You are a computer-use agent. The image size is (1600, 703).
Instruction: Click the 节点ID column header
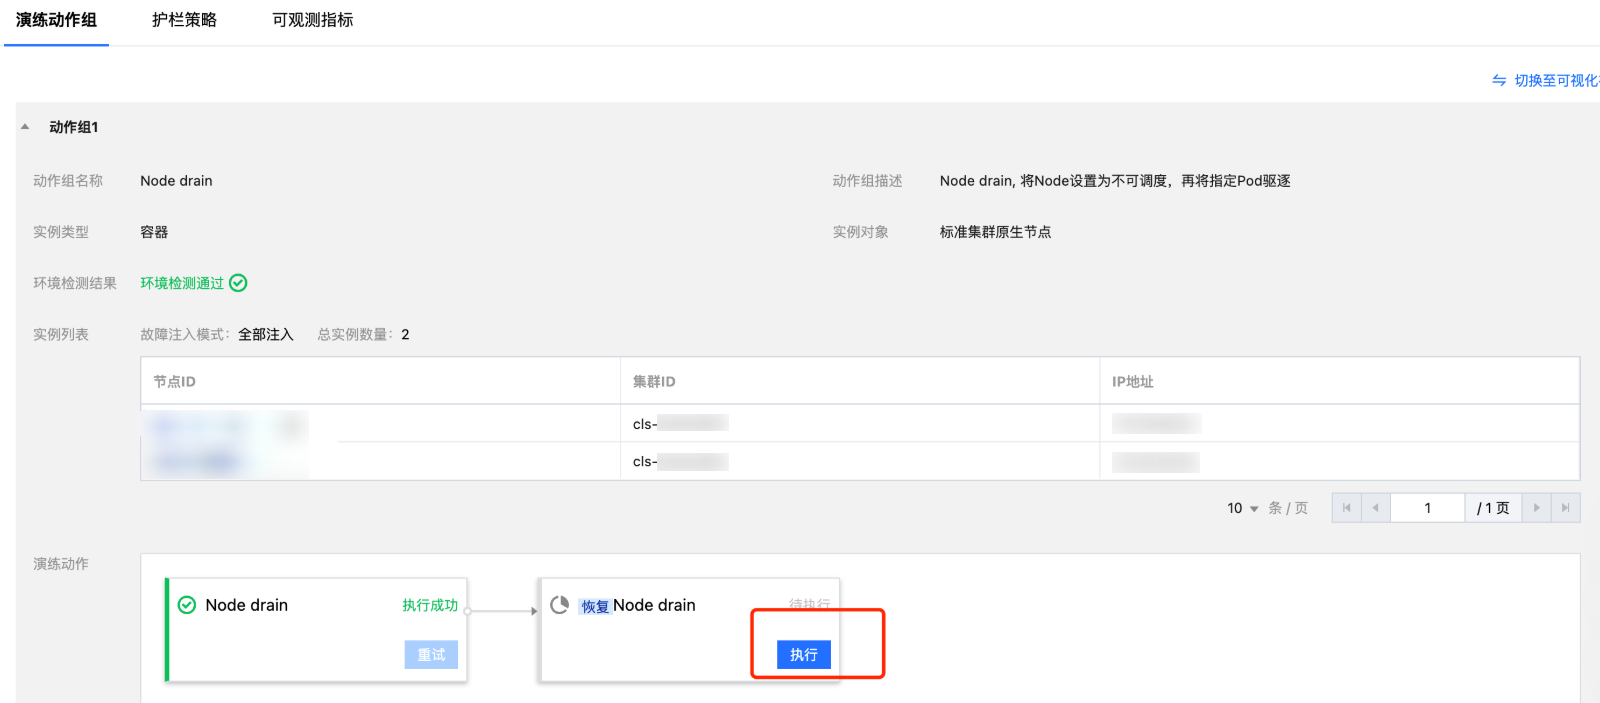coord(174,382)
